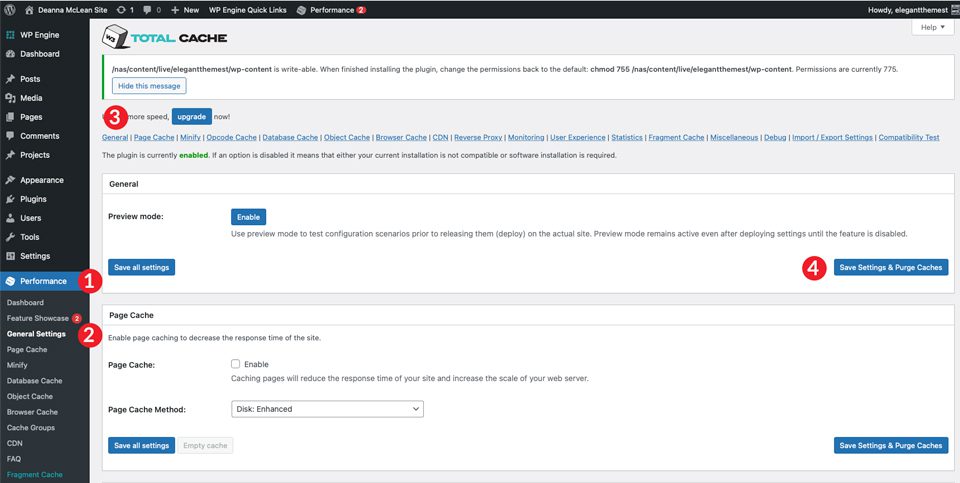Click the blue upgrade button
960x483 pixels.
coord(191,116)
